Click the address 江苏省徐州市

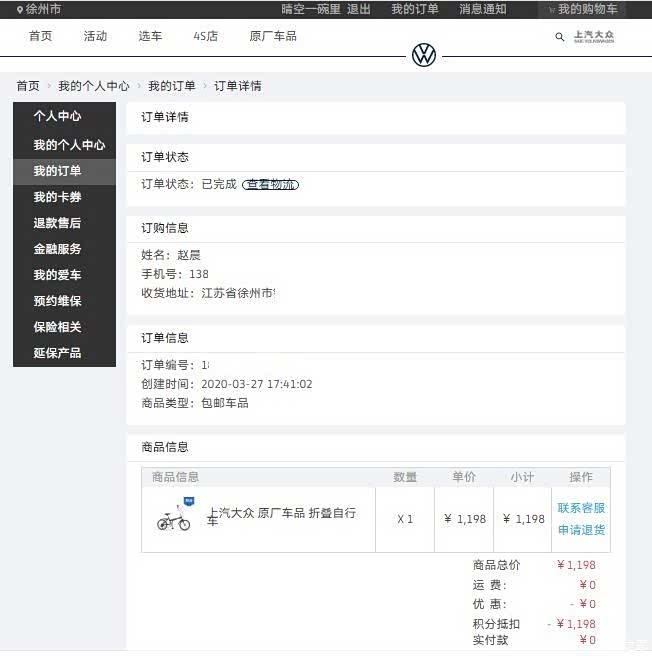pos(238,293)
